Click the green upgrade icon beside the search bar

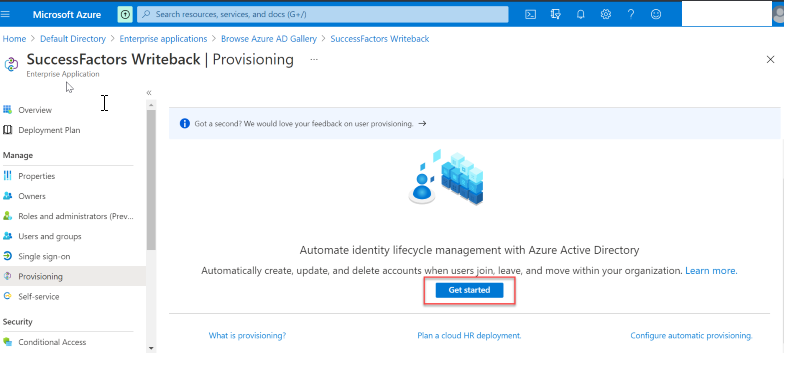[x=125, y=14]
